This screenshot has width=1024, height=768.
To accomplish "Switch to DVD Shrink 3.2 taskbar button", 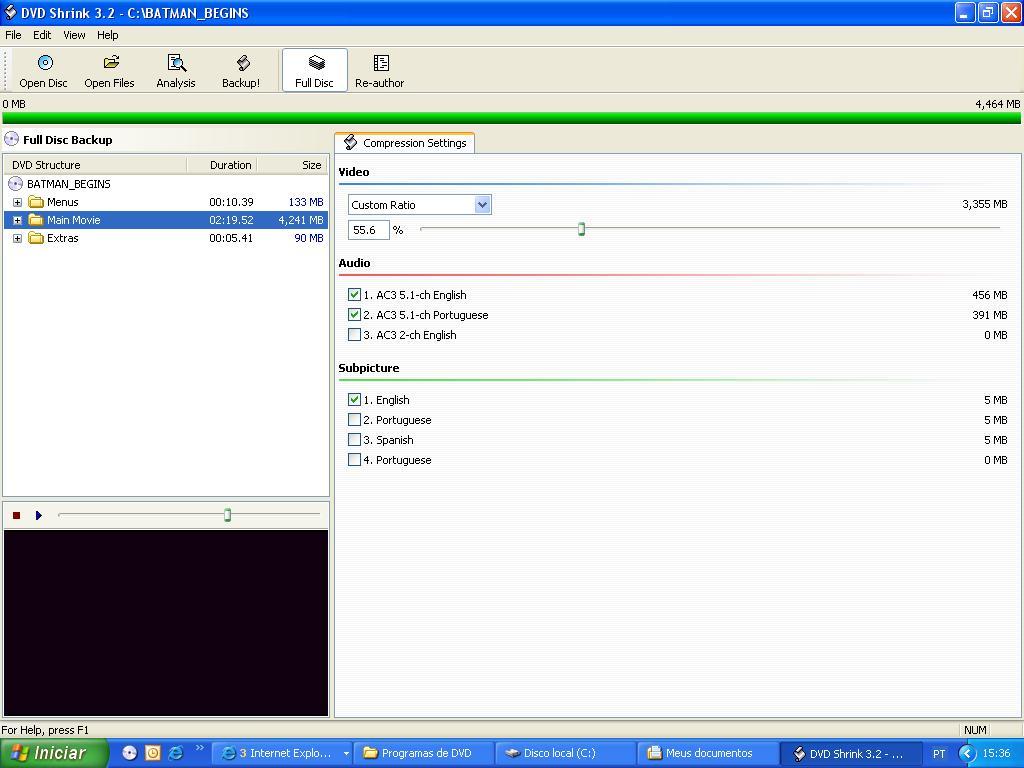I will 850,754.
